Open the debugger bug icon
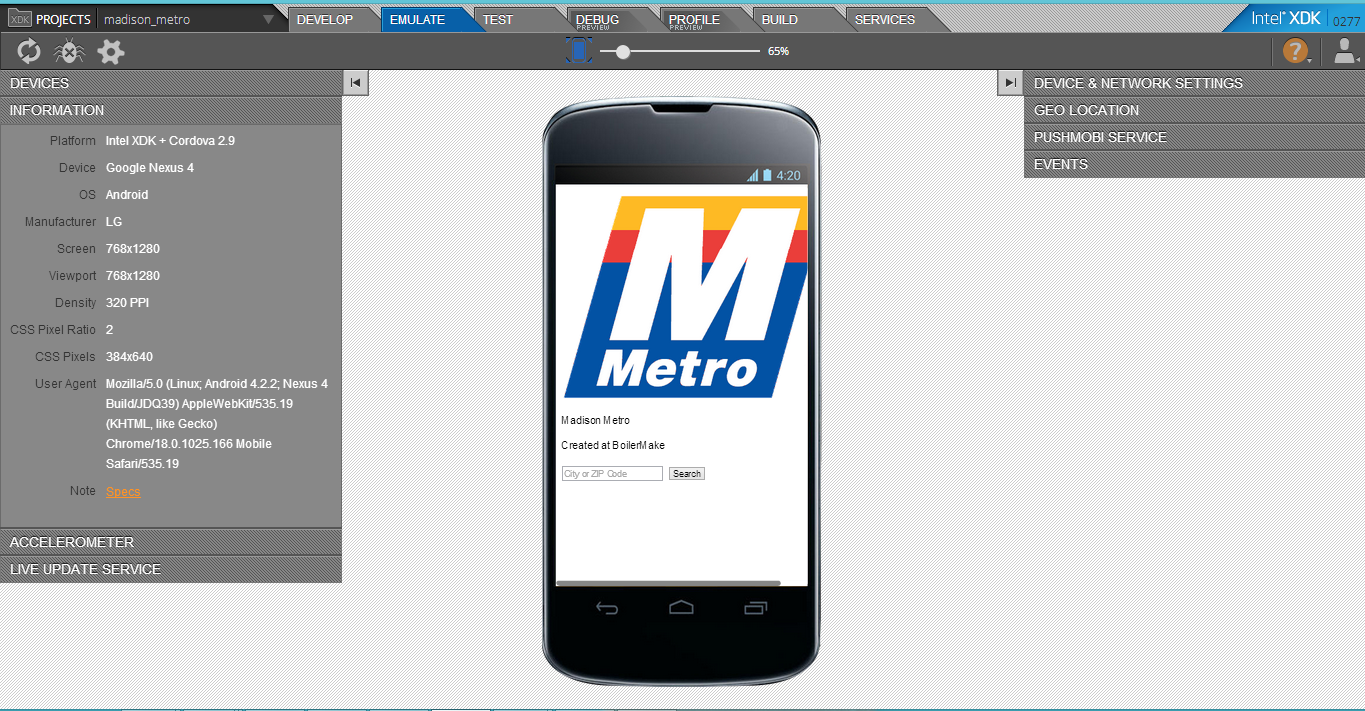Screen dimensions: 1365x711 click(x=69, y=51)
